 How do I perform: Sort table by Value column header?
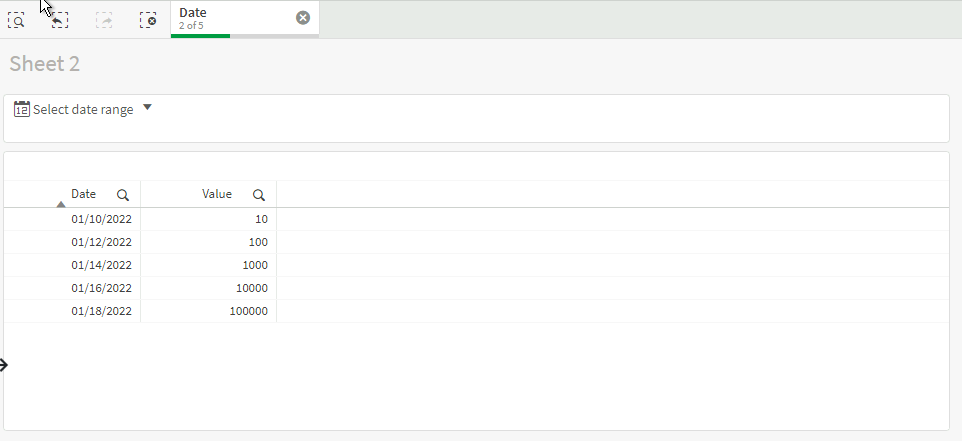click(x=217, y=194)
